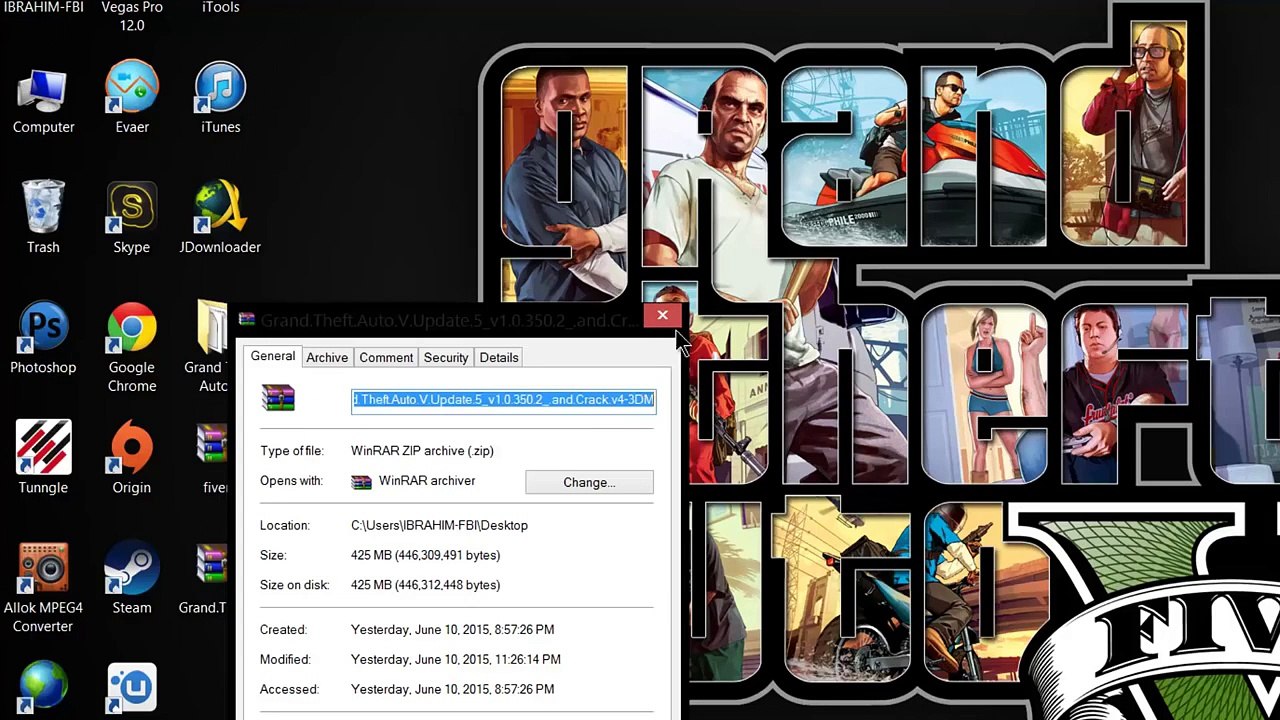
Task: Click the title bar WinRAR icon
Action: coord(246,319)
